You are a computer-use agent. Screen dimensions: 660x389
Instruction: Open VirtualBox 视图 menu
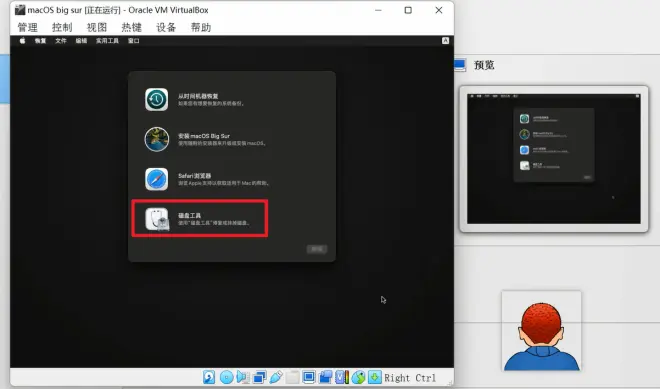[97, 27]
